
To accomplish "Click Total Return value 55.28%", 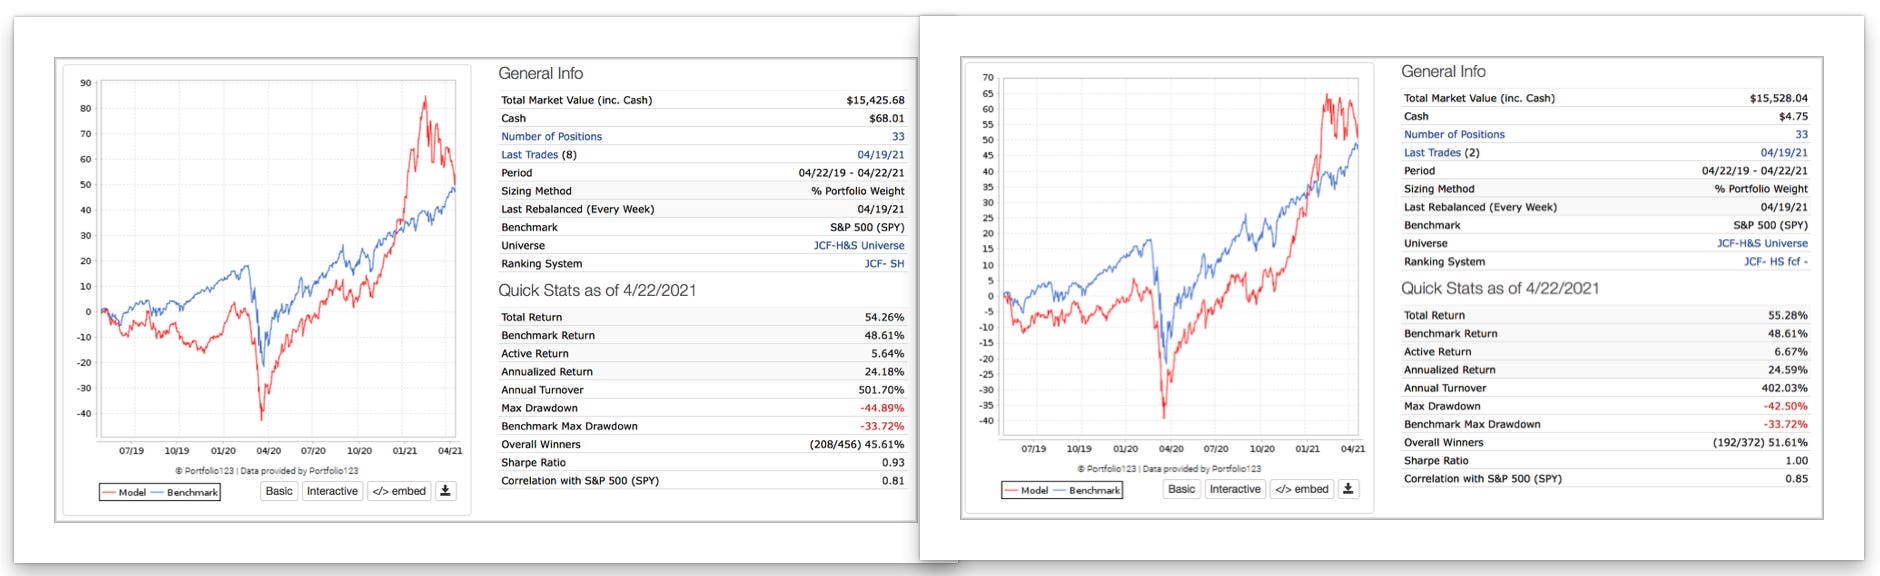I will (x=1788, y=315).
